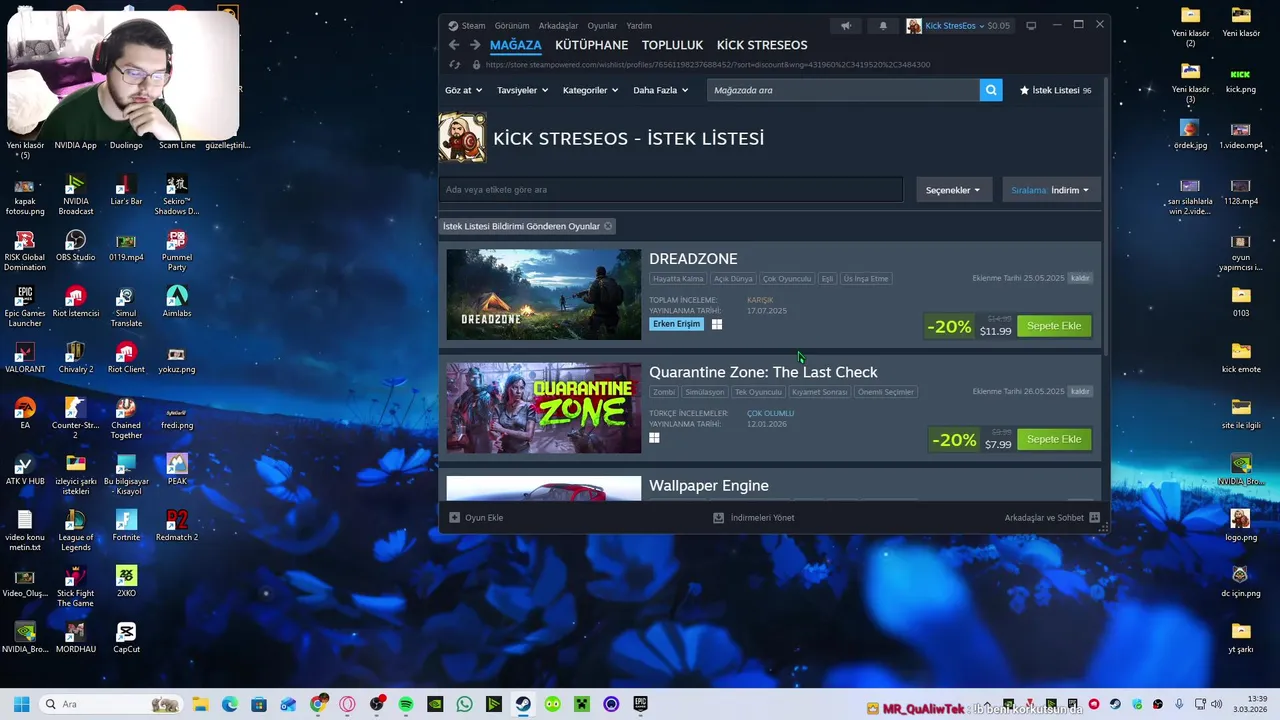Add Quarantine Zone to cart via Sepete Ekle
Screen dimensions: 1280x720
1054,439
